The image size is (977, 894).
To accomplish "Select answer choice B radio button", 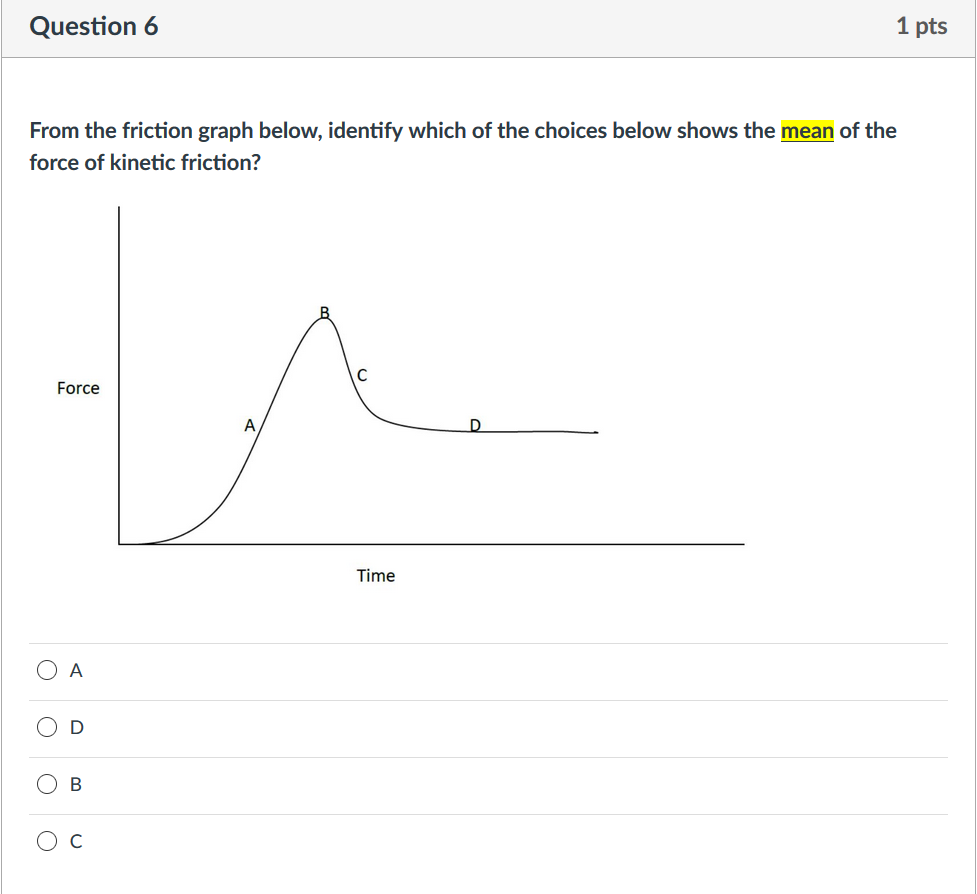I will 46,784.
